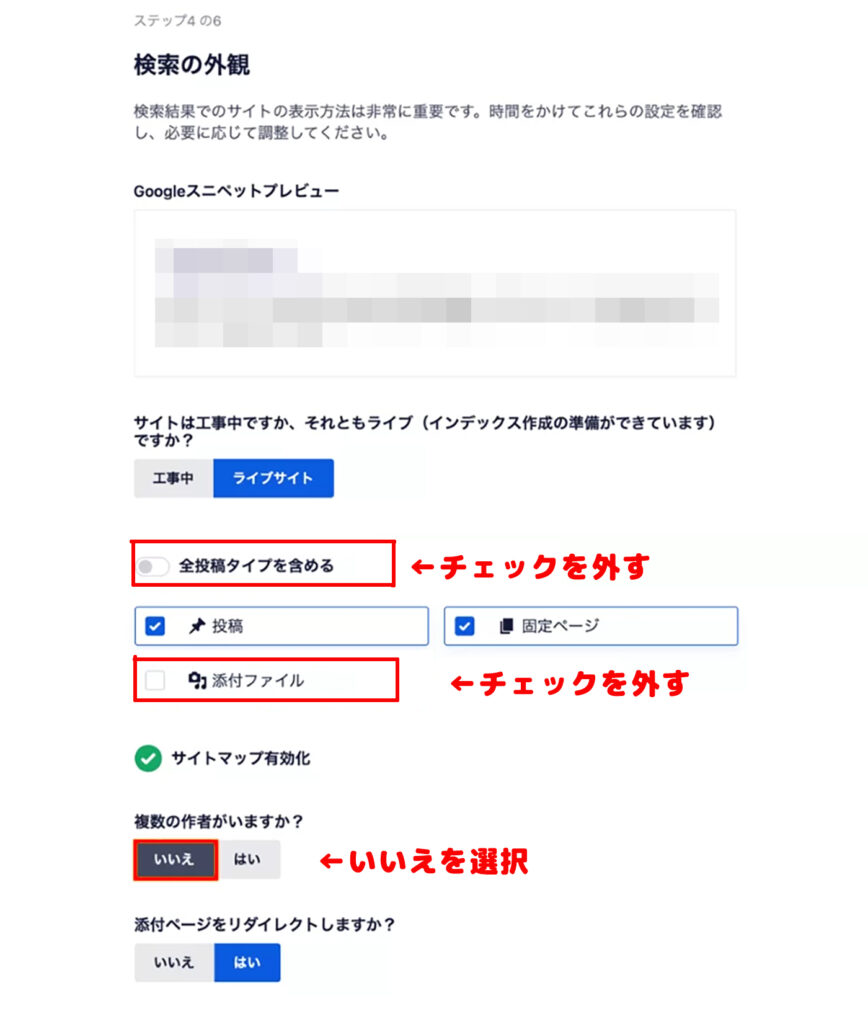Viewport: 868px width, 1024px height.
Task: Click the 検索の外観 heading
Action: (192, 65)
